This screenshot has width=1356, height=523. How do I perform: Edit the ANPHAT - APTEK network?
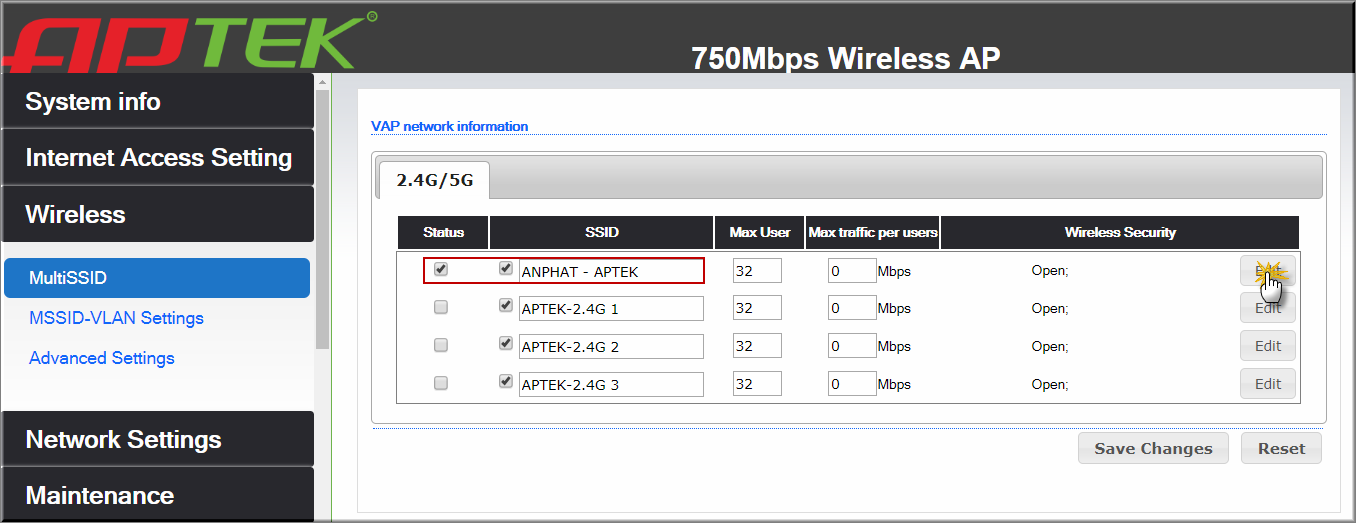tap(1268, 271)
